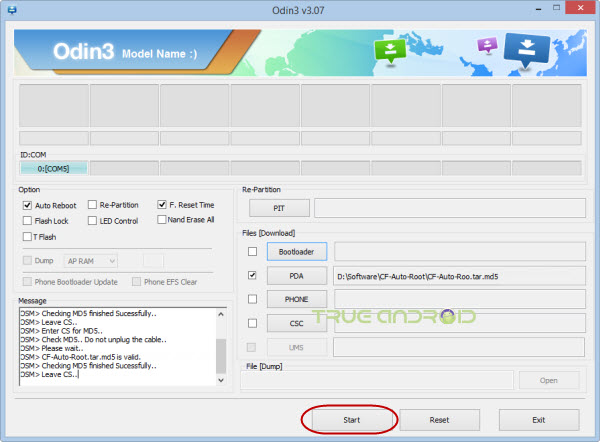
Task: Click the message log scrollbar thumb
Action: coord(221,356)
